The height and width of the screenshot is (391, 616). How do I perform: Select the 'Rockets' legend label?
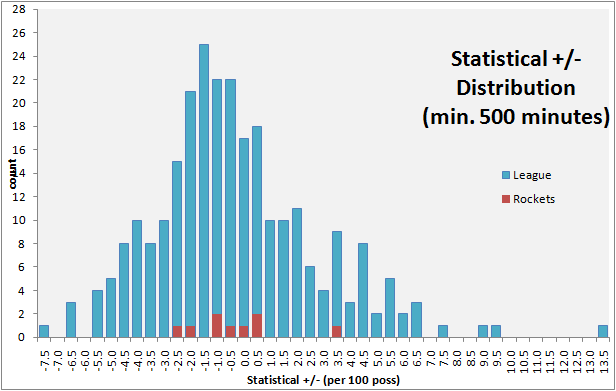coord(534,199)
